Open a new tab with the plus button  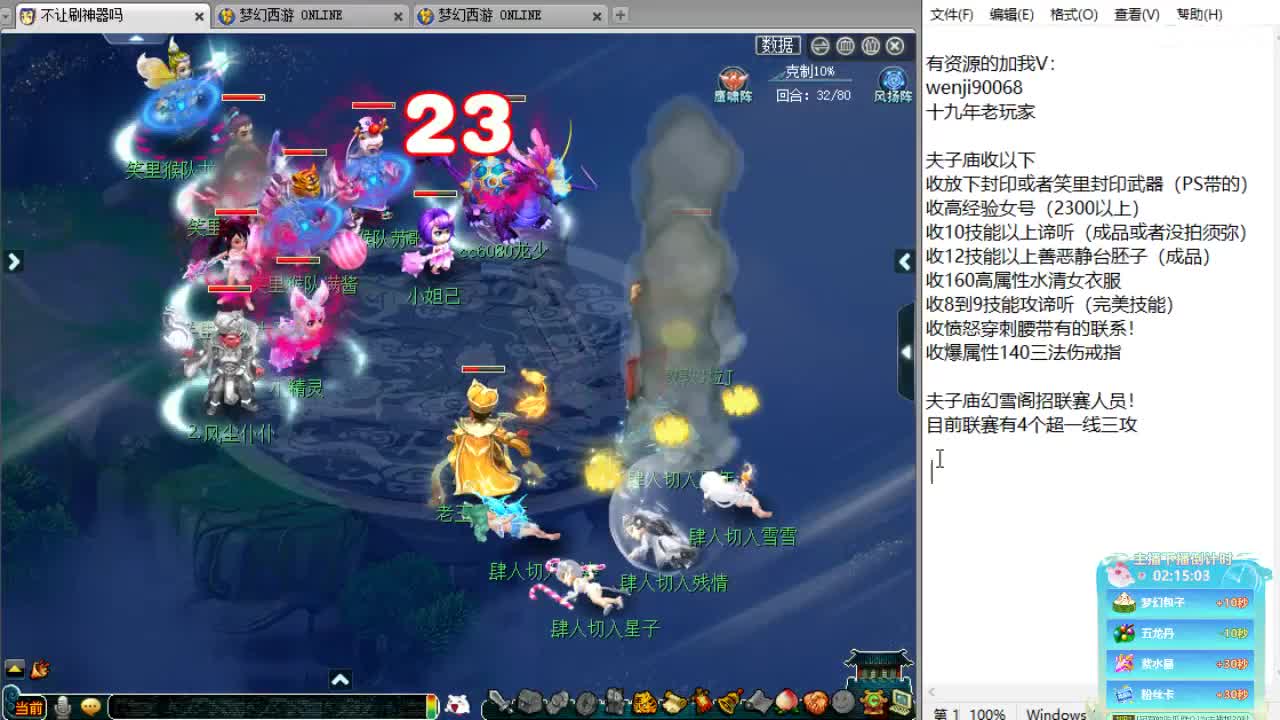(620, 14)
